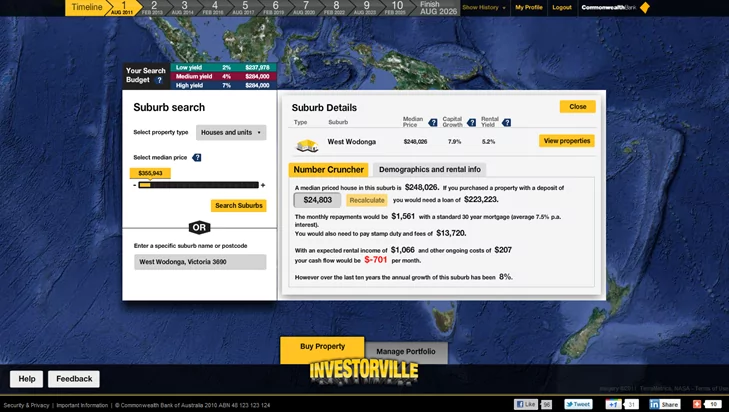The width and height of the screenshot is (729, 412).
Task: Select the Medium yield budget row
Action: [x=223, y=76]
